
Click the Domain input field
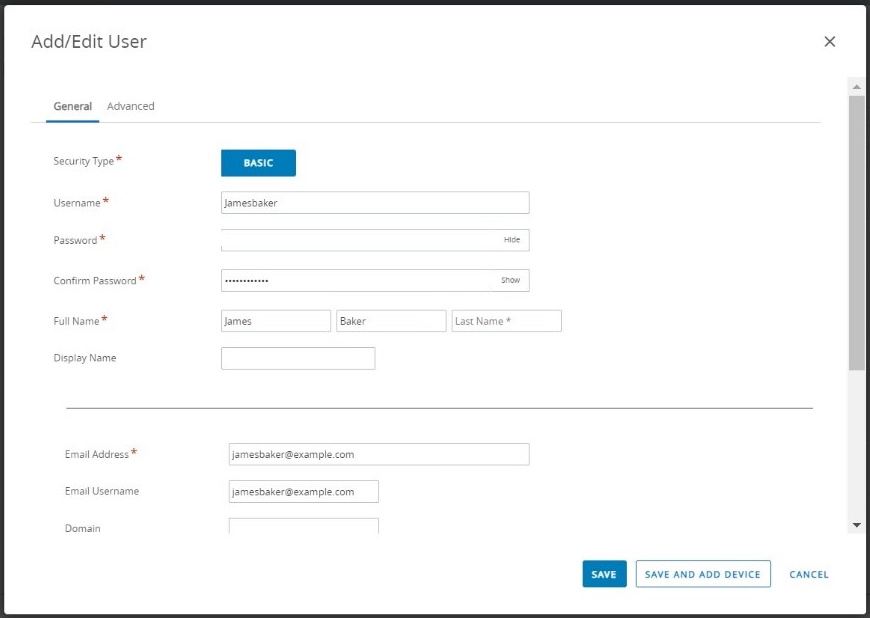point(303,526)
